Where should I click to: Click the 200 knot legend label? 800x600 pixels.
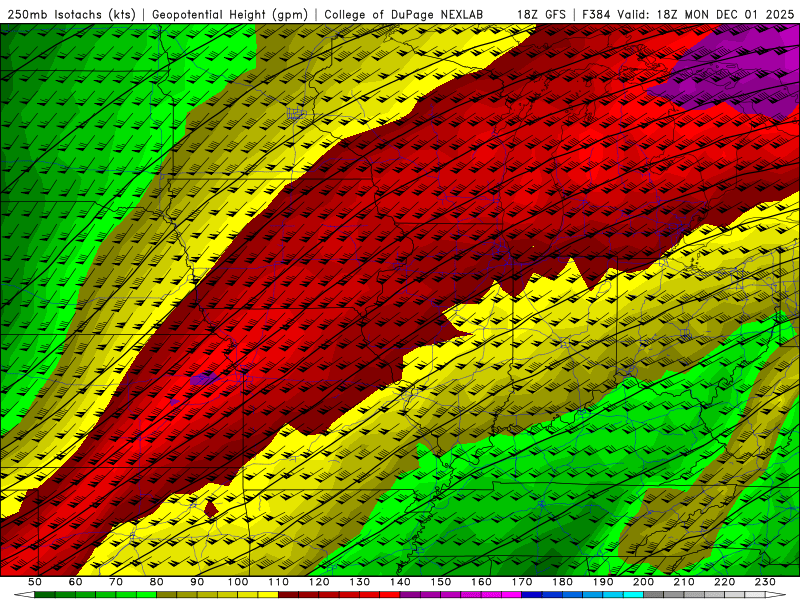pos(643,582)
